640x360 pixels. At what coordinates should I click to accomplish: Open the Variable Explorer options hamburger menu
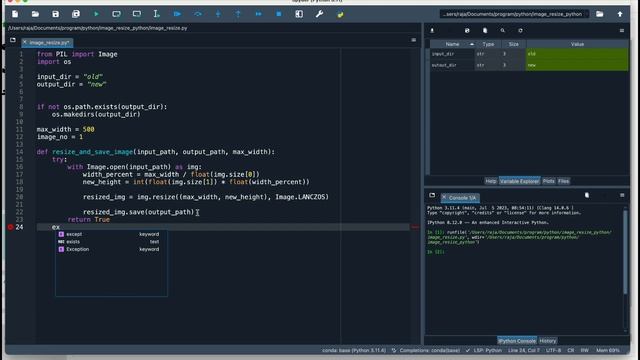[x=622, y=31]
